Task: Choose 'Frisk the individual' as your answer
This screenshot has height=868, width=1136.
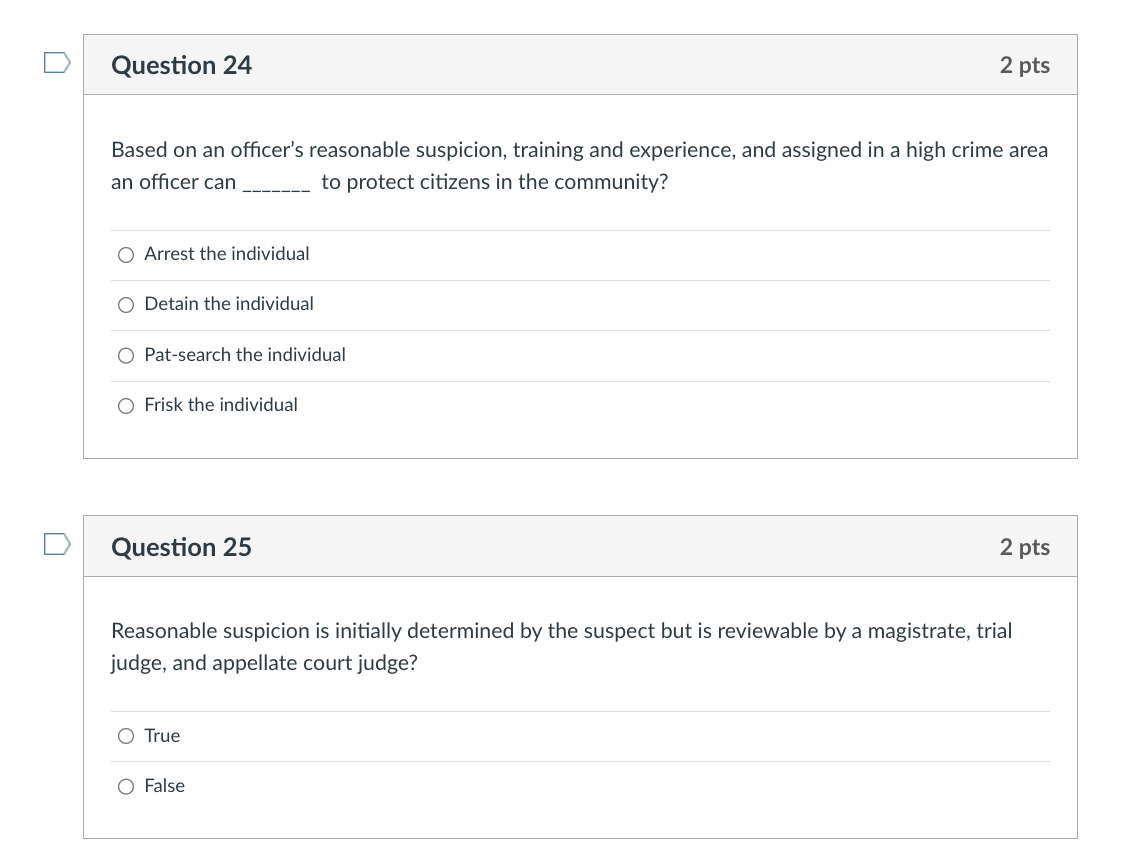Action: [126, 405]
